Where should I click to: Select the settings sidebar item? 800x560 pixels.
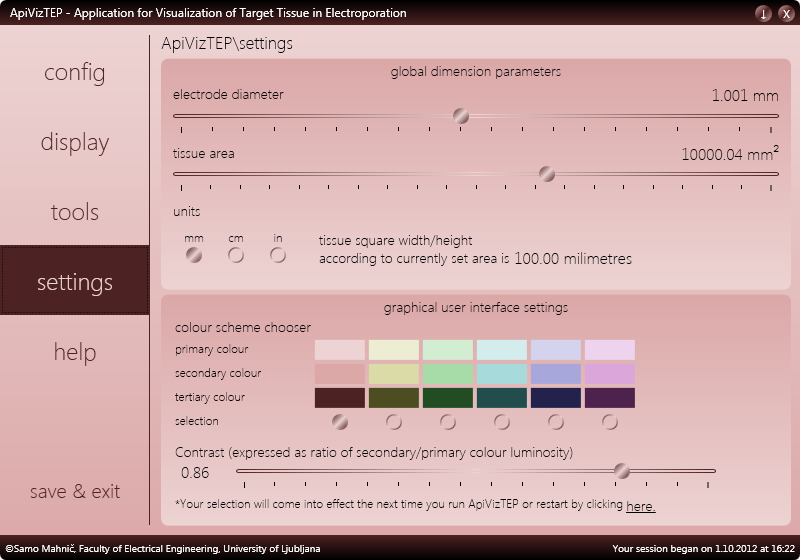74,280
